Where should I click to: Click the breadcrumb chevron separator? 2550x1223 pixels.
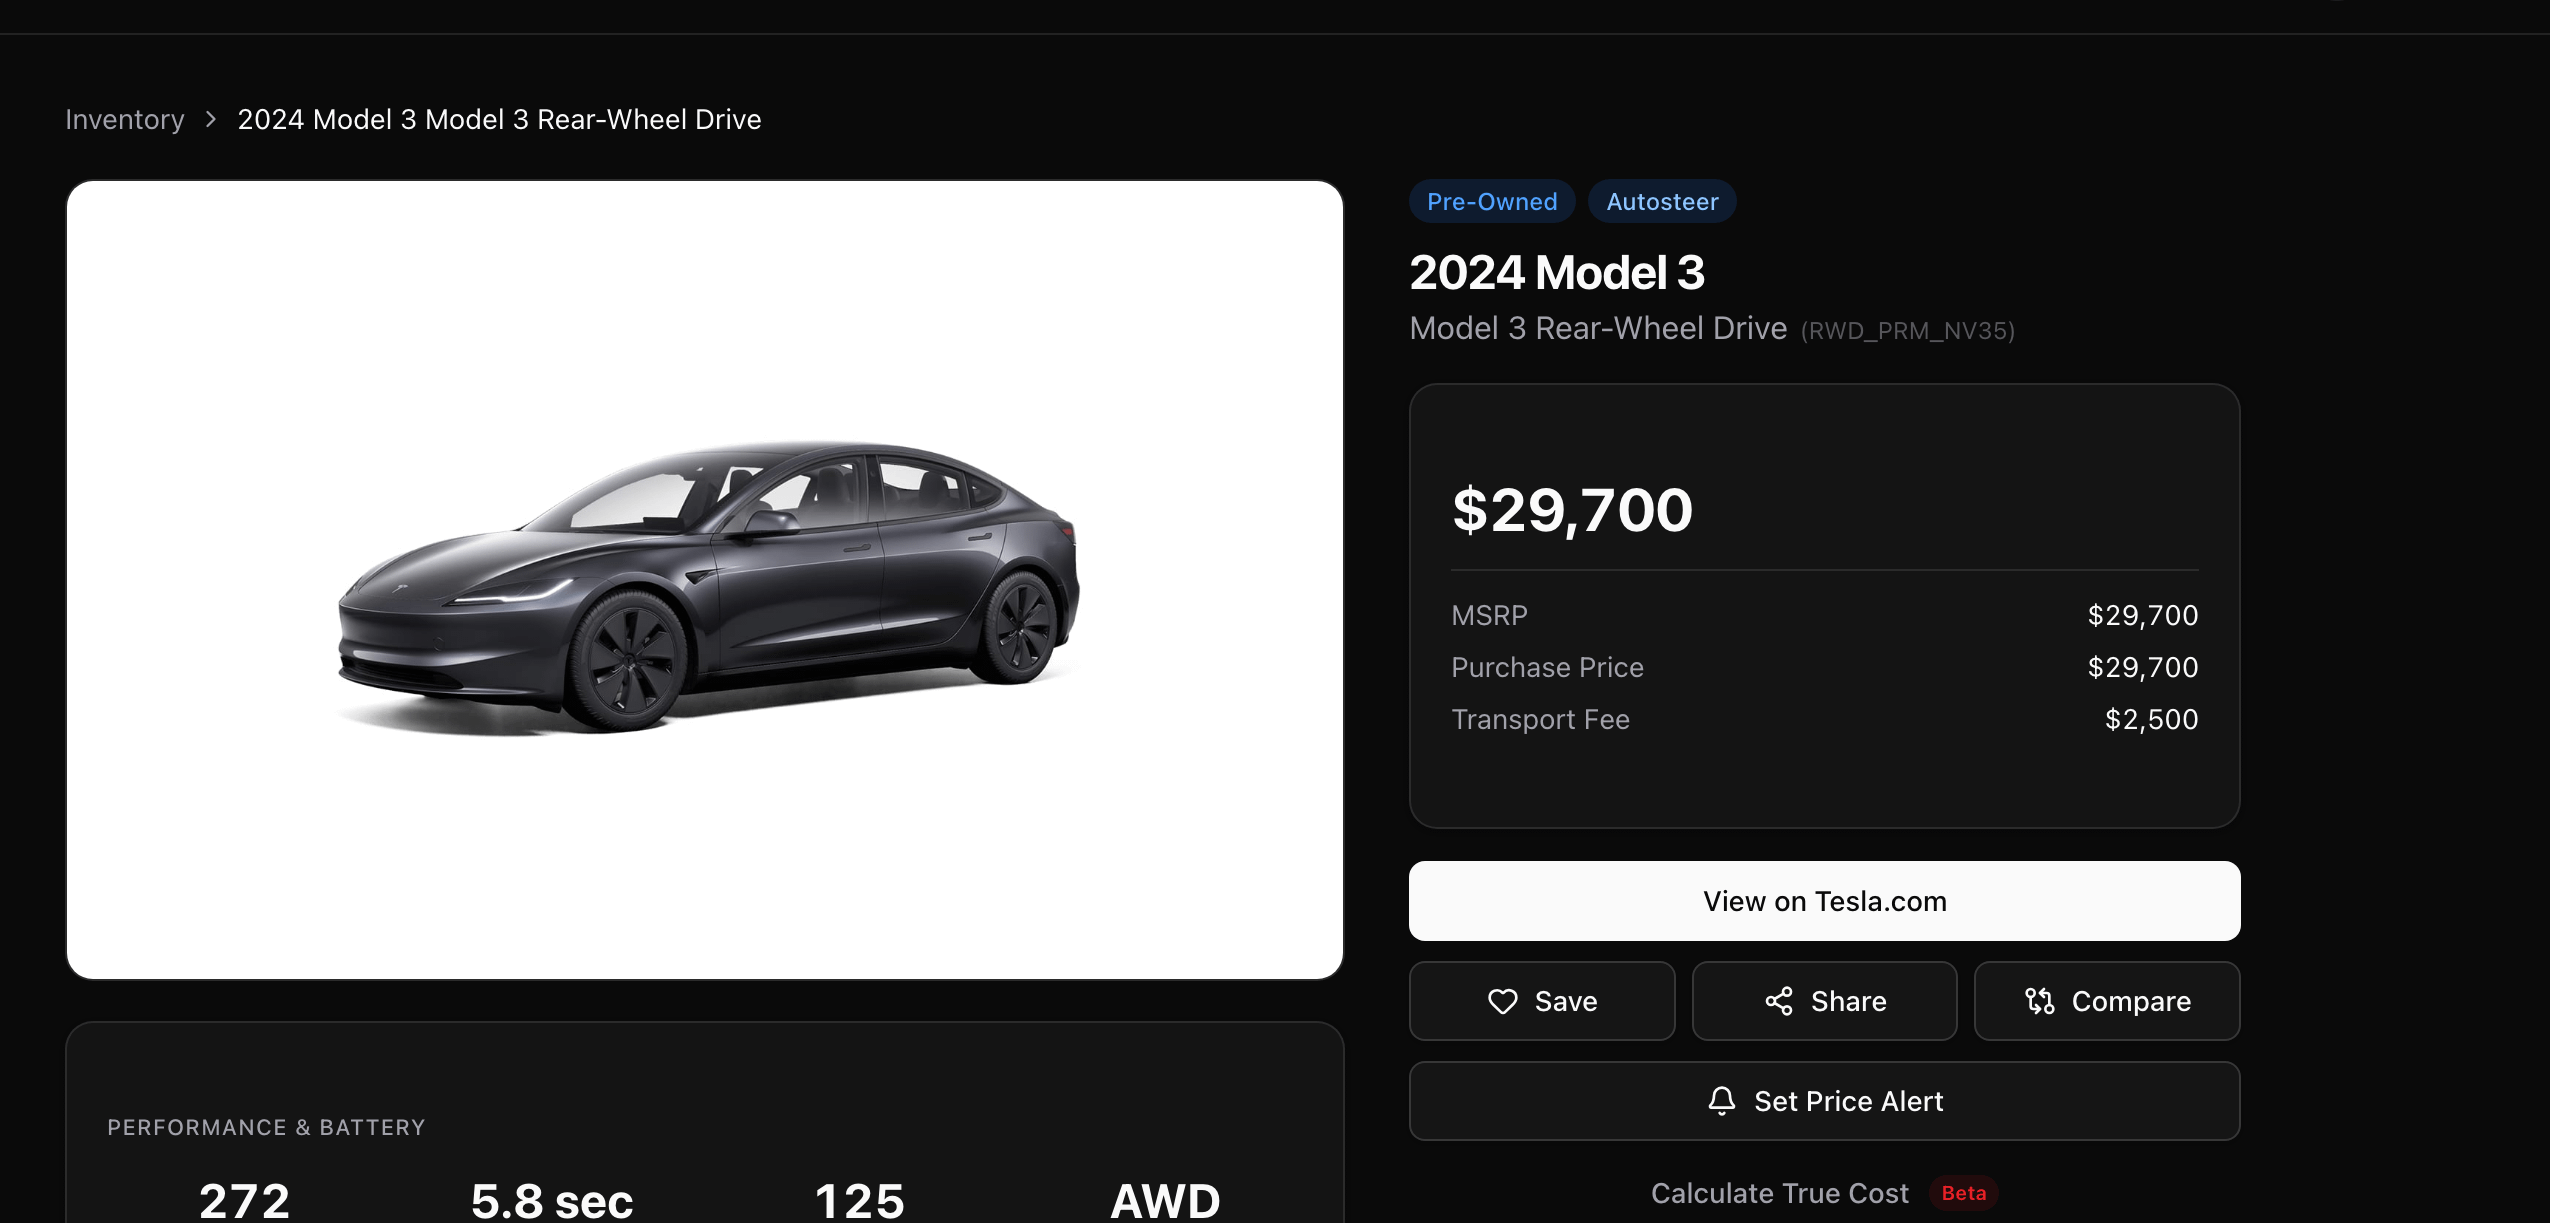click(x=210, y=119)
